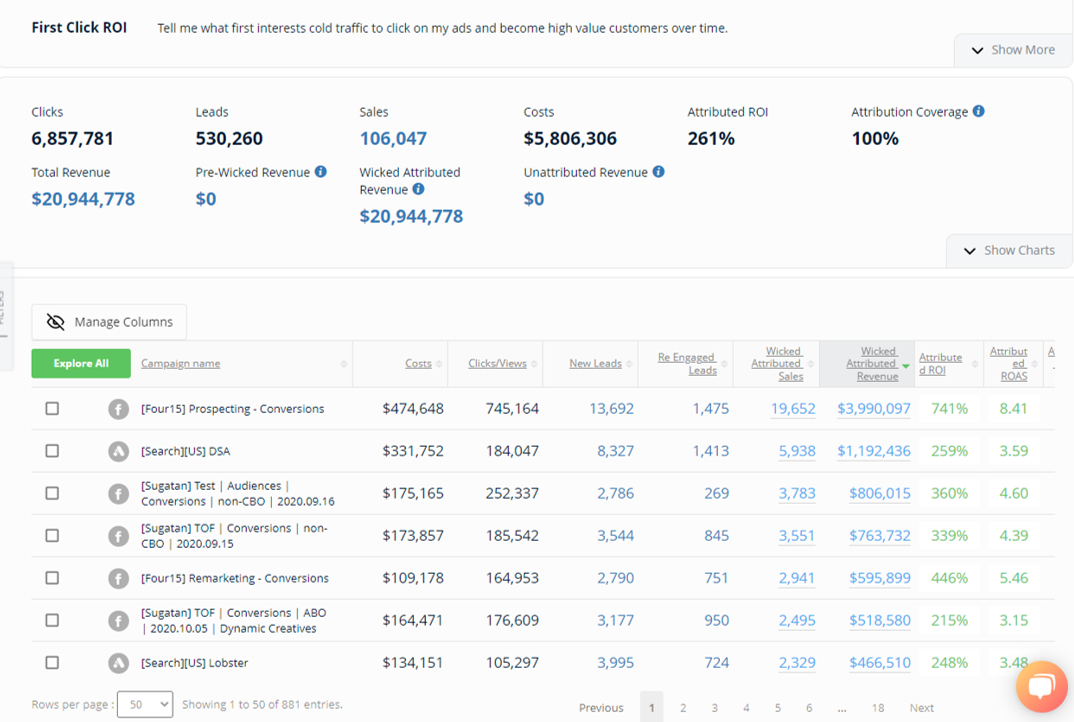Click the Facebook icon beside [Four15] Remarketing - Conversions

(118, 577)
